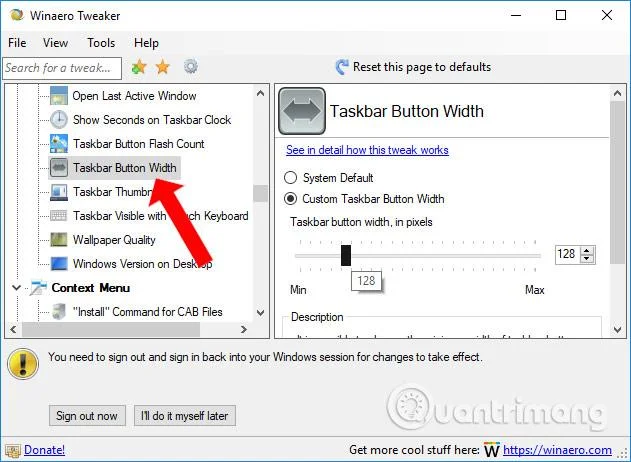
Task: Select Show Seconds on Taskbar Clock item
Action: (152, 120)
